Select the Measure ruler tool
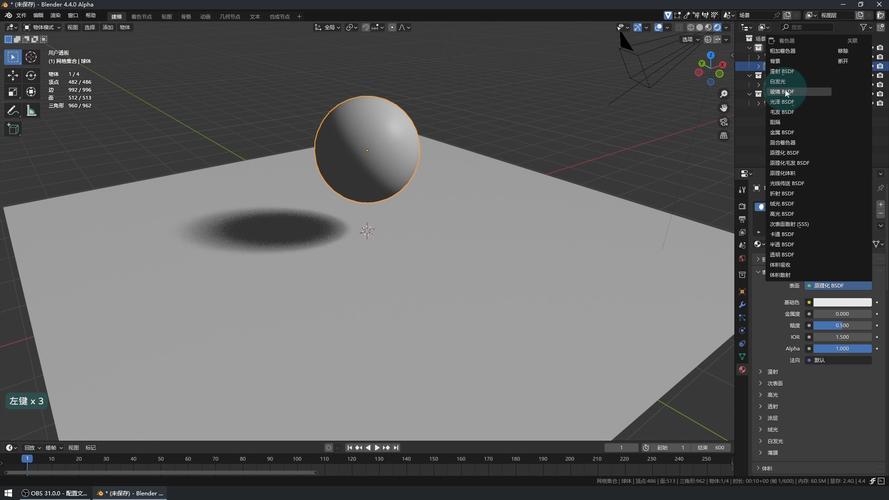Screen dimensions: 889x500 31,111
